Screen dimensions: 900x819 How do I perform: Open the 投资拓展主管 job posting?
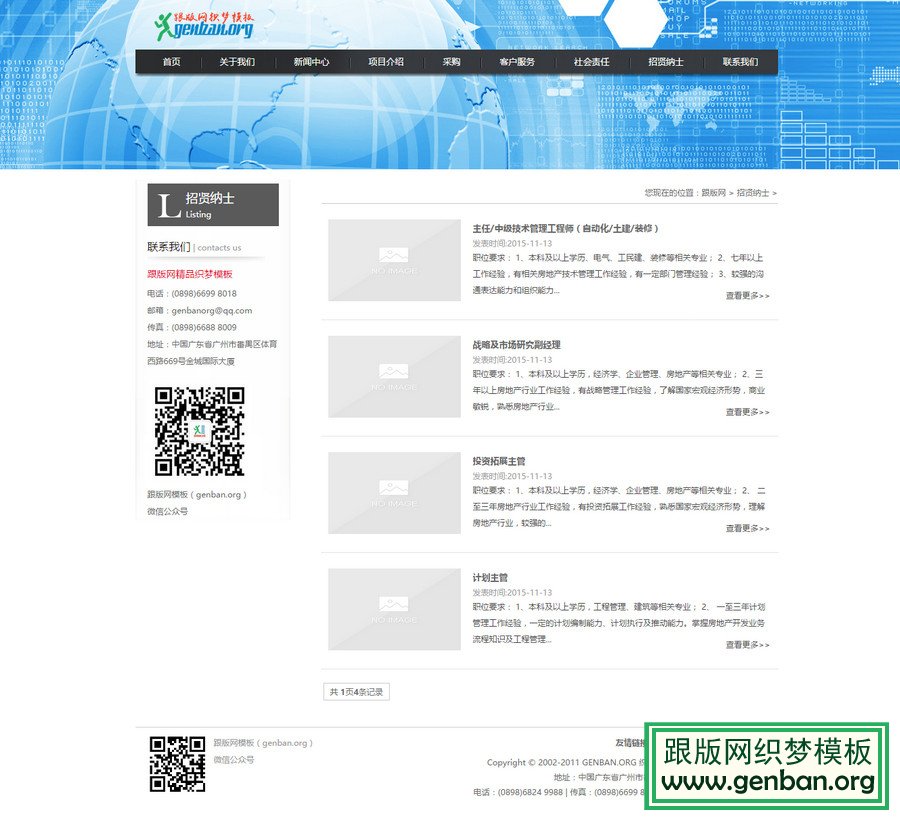tap(500, 459)
